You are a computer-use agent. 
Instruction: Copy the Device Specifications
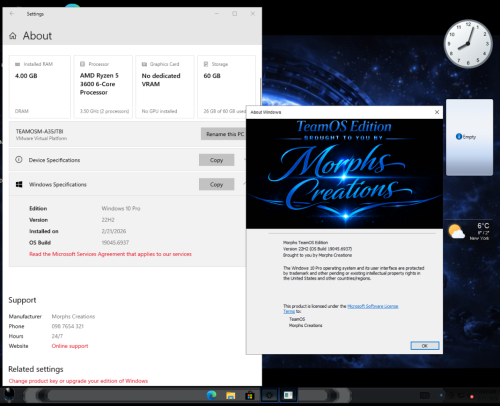[216, 160]
